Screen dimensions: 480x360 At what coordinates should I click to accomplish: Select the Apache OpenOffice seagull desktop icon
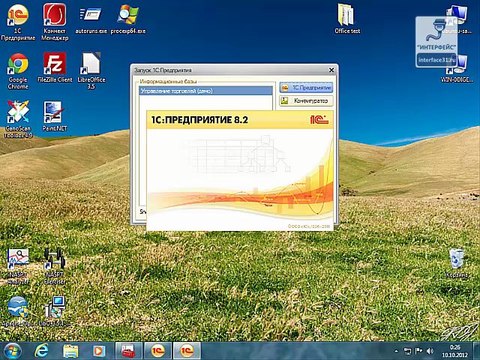pyautogui.click(x=18, y=311)
